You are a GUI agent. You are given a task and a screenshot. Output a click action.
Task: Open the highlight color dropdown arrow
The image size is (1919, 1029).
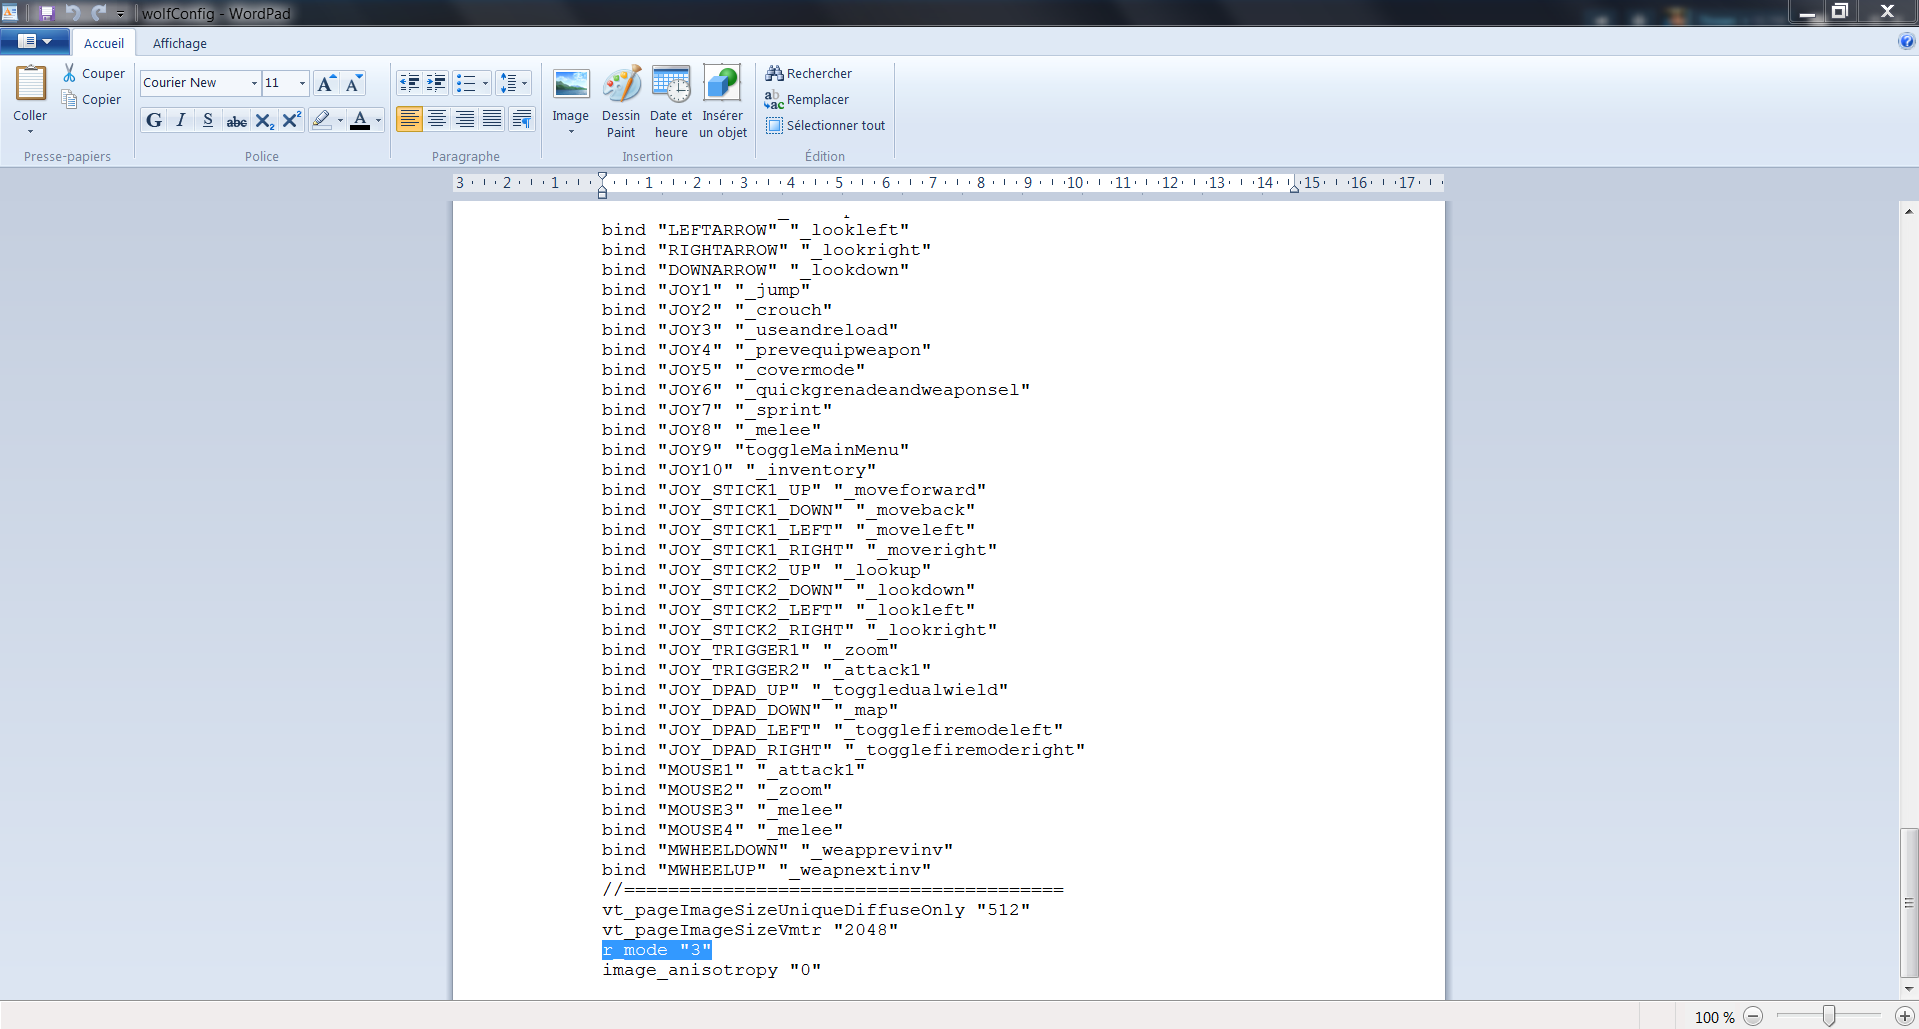(341, 120)
